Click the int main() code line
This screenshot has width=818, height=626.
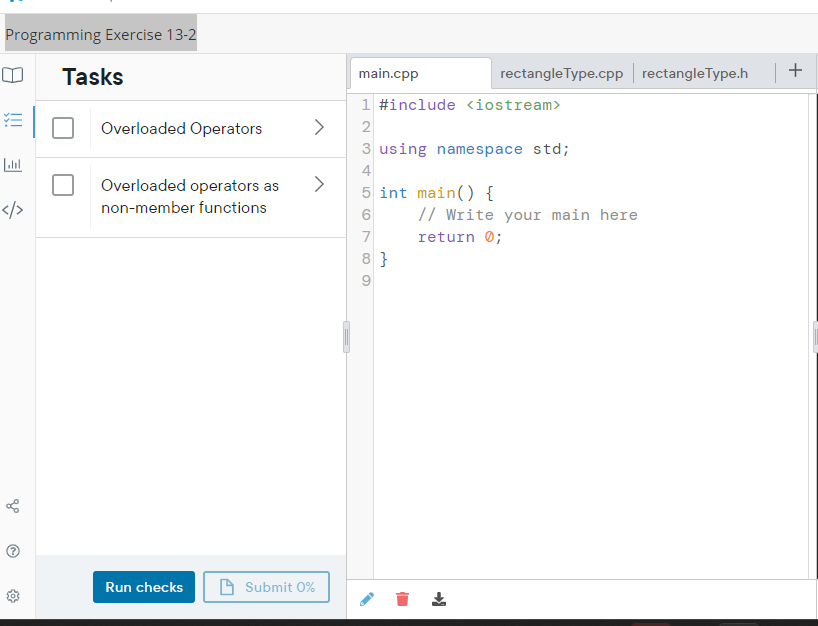[436, 193]
